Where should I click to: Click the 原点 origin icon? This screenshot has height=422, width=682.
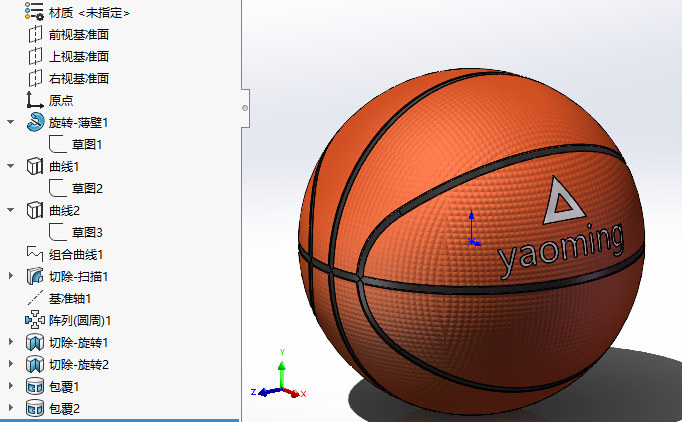[x=35, y=100]
